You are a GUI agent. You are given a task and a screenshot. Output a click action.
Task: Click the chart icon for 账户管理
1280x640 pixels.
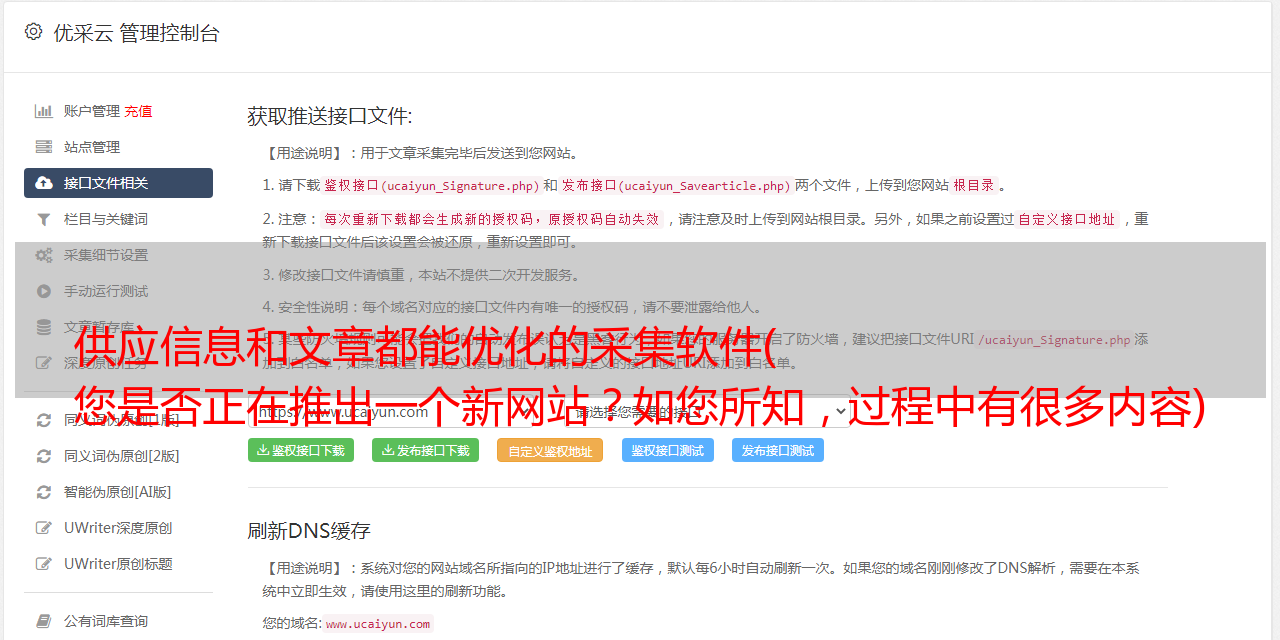click(44, 111)
